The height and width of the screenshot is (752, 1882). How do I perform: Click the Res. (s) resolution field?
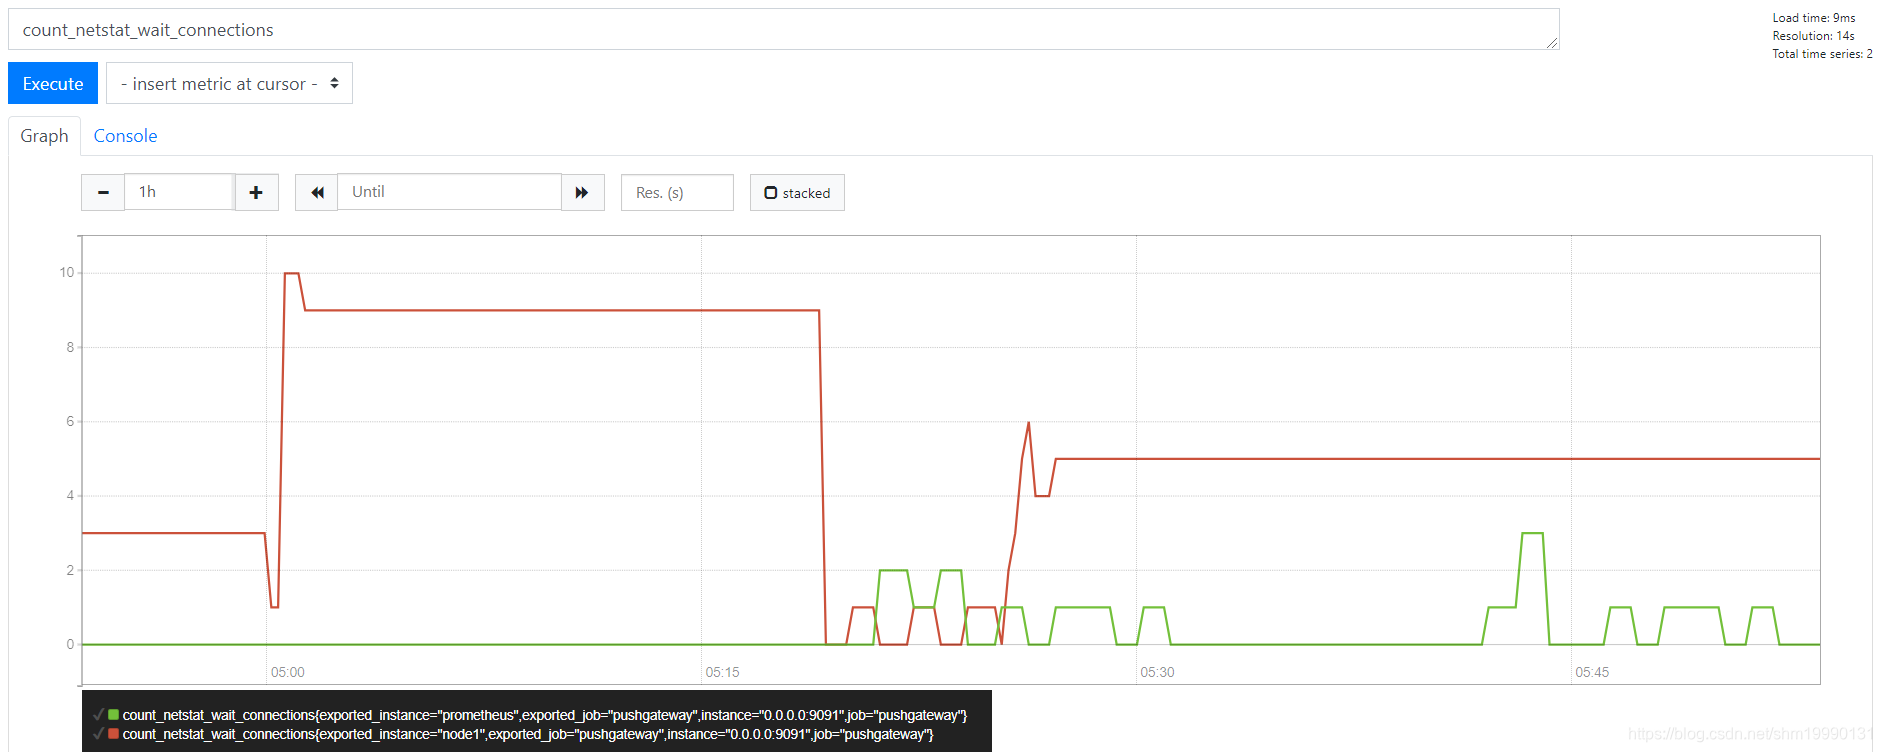(677, 192)
